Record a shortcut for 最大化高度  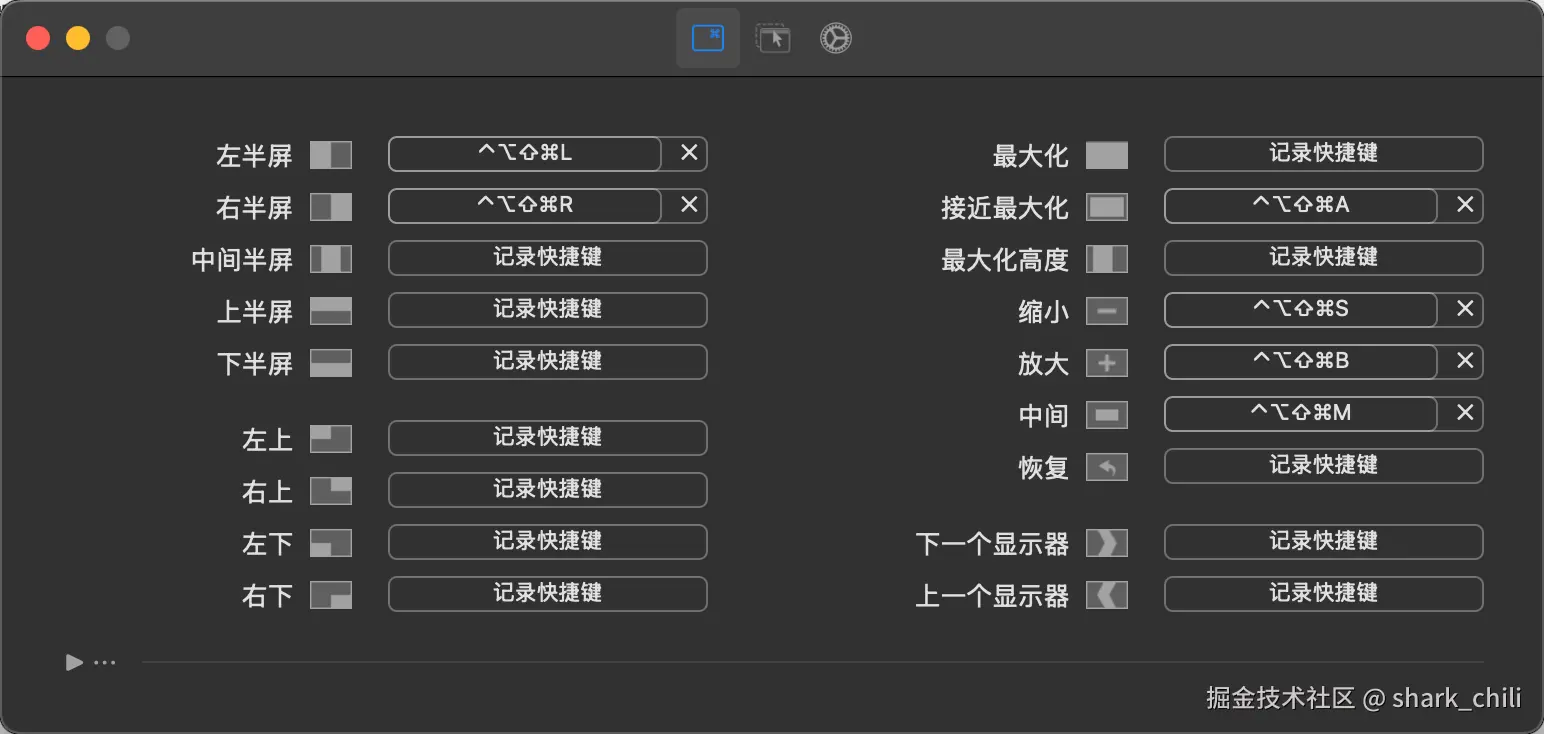1323,257
